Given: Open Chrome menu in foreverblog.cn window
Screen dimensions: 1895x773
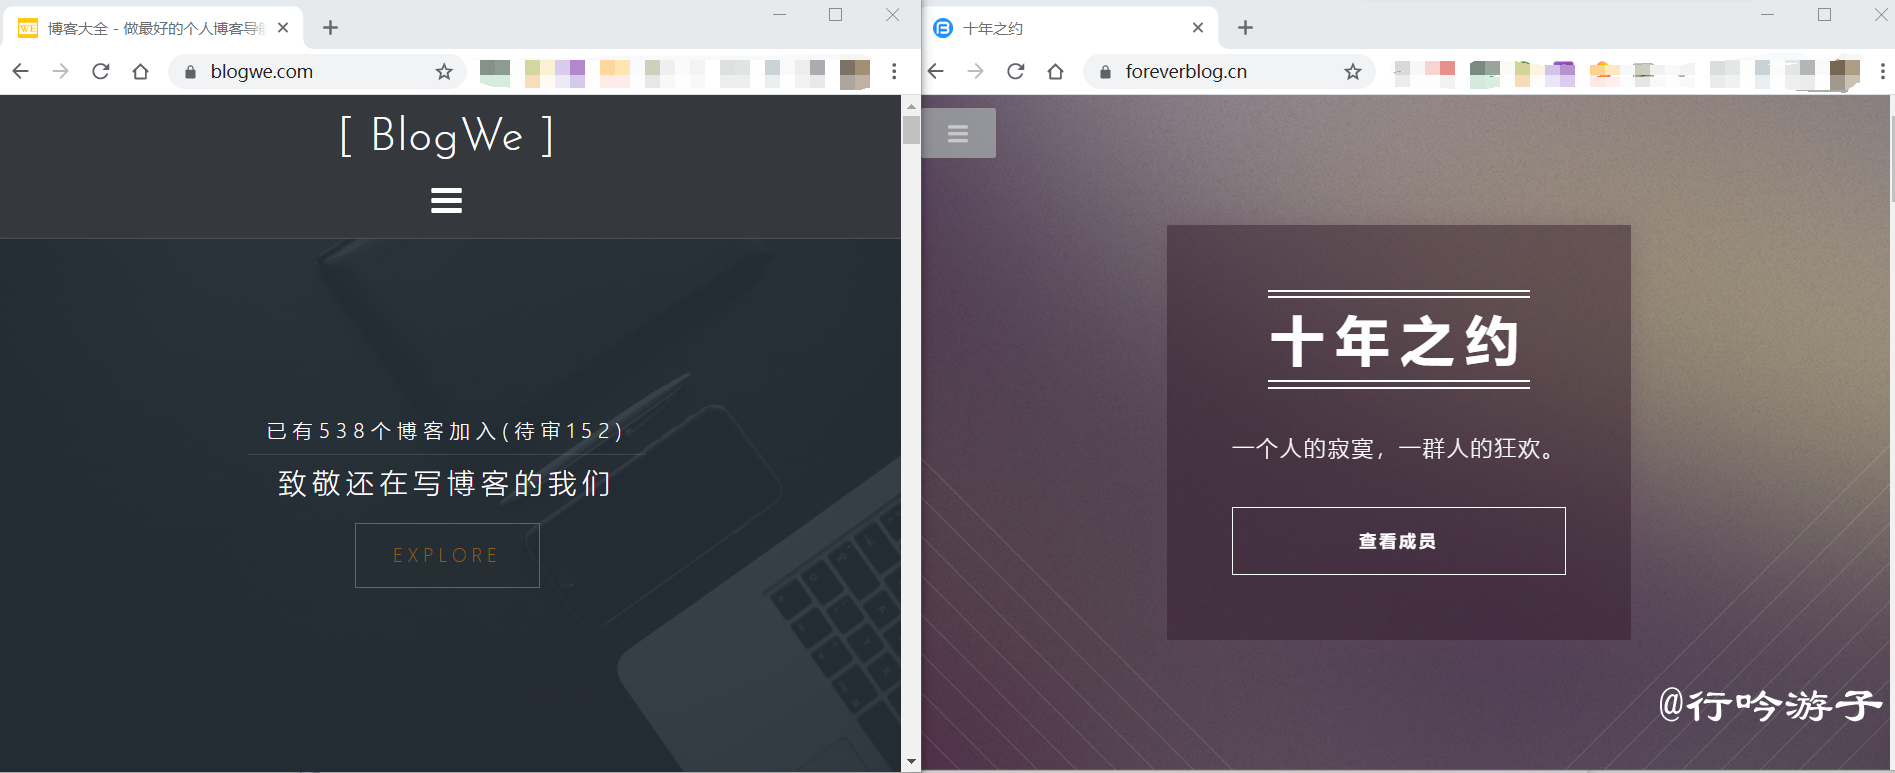Looking at the screenshot, I should coord(1883,71).
